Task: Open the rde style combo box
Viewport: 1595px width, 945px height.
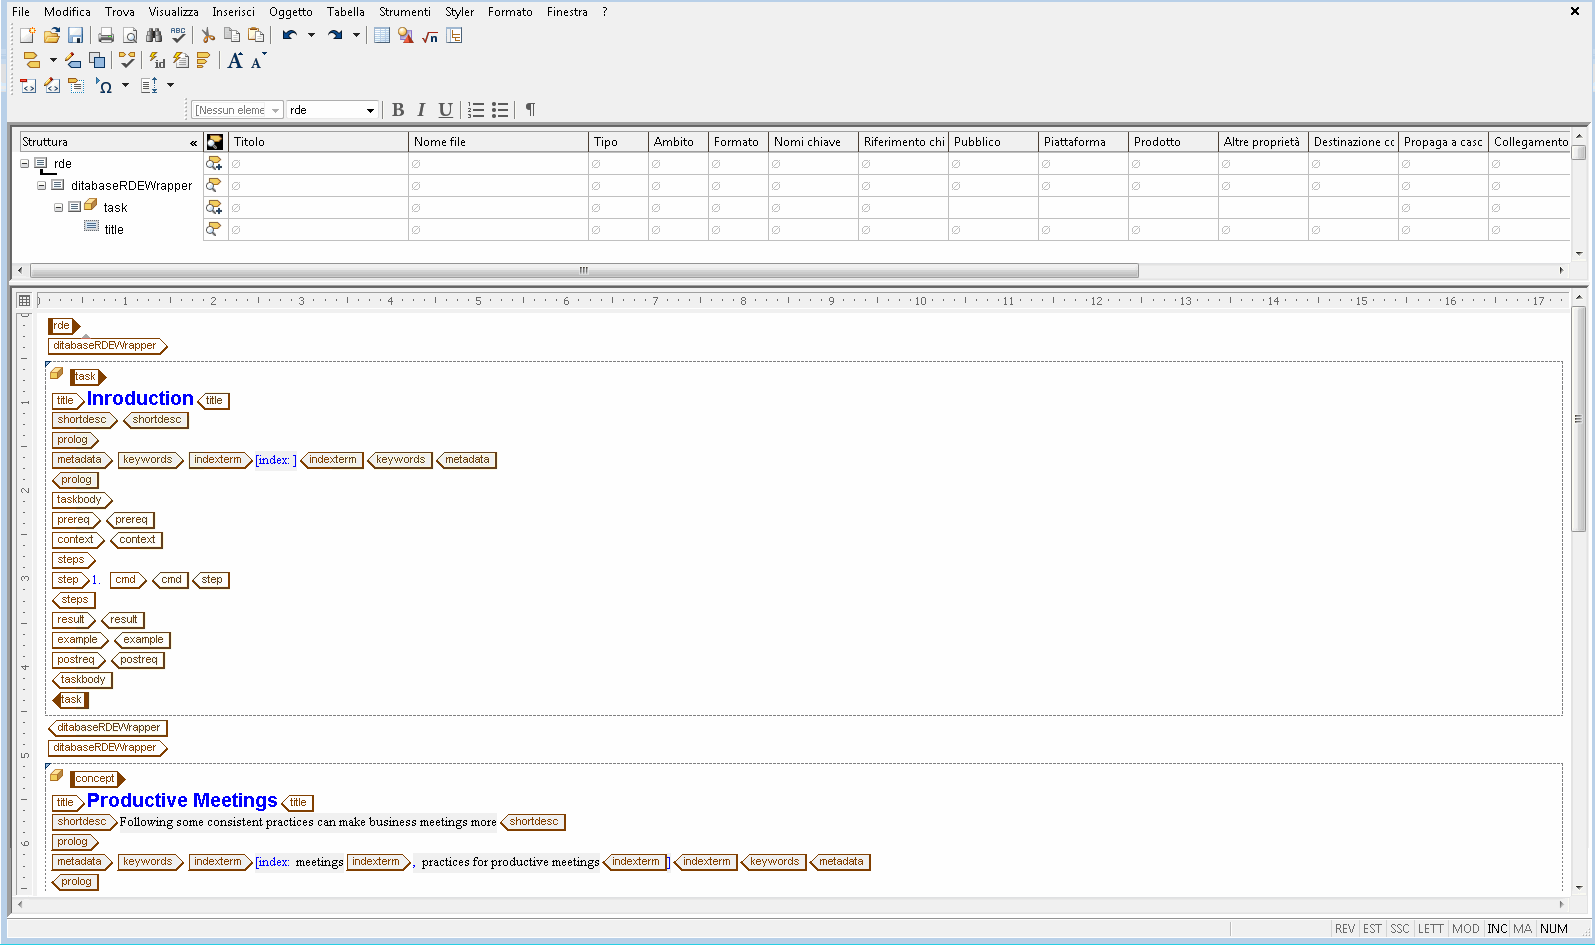Action: [332, 110]
